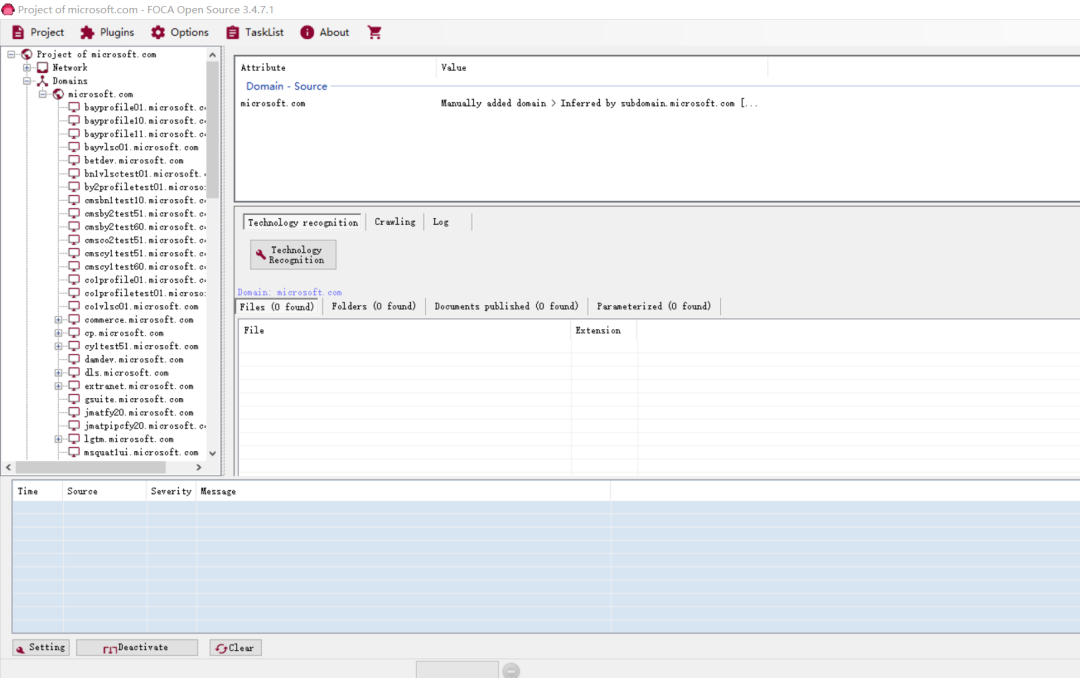Sort log by Severity column header
Screen dimensions: 1080x678
click(x=171, y=491)
